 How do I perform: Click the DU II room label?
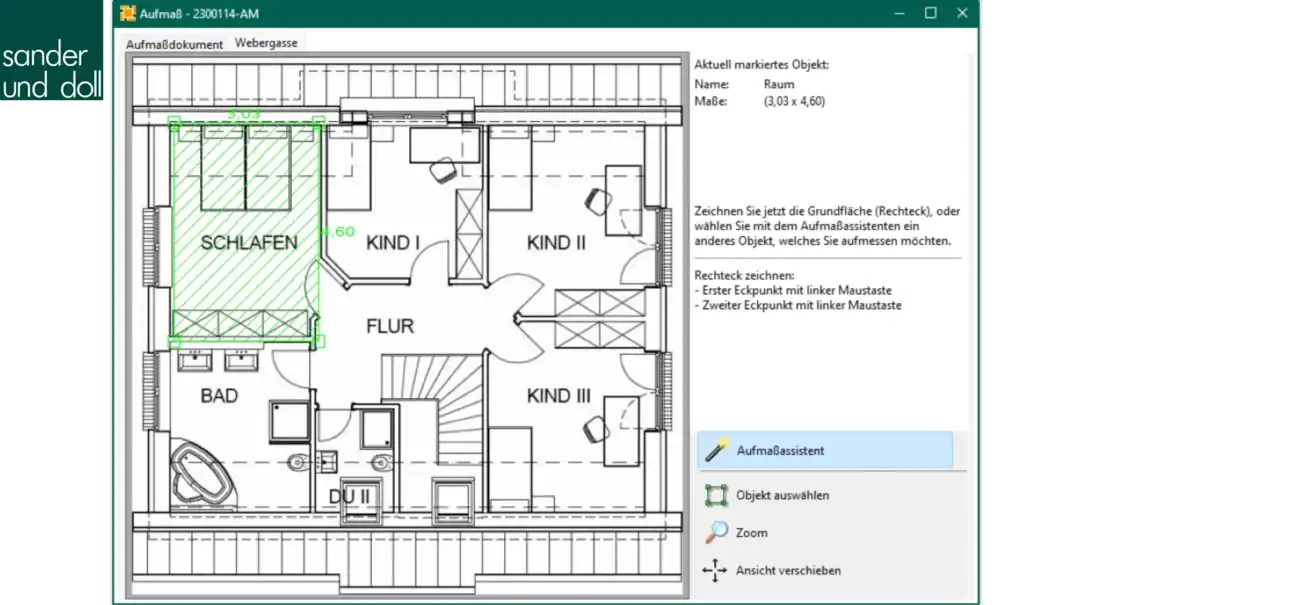349,497
